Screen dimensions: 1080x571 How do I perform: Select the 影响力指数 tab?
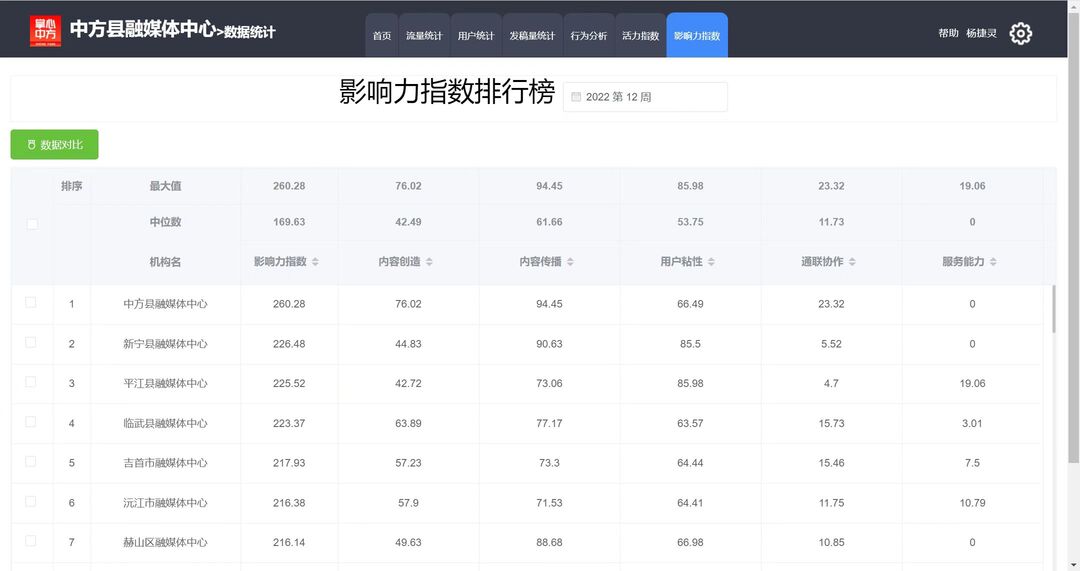pyautogui.click(x=697, y=35)
